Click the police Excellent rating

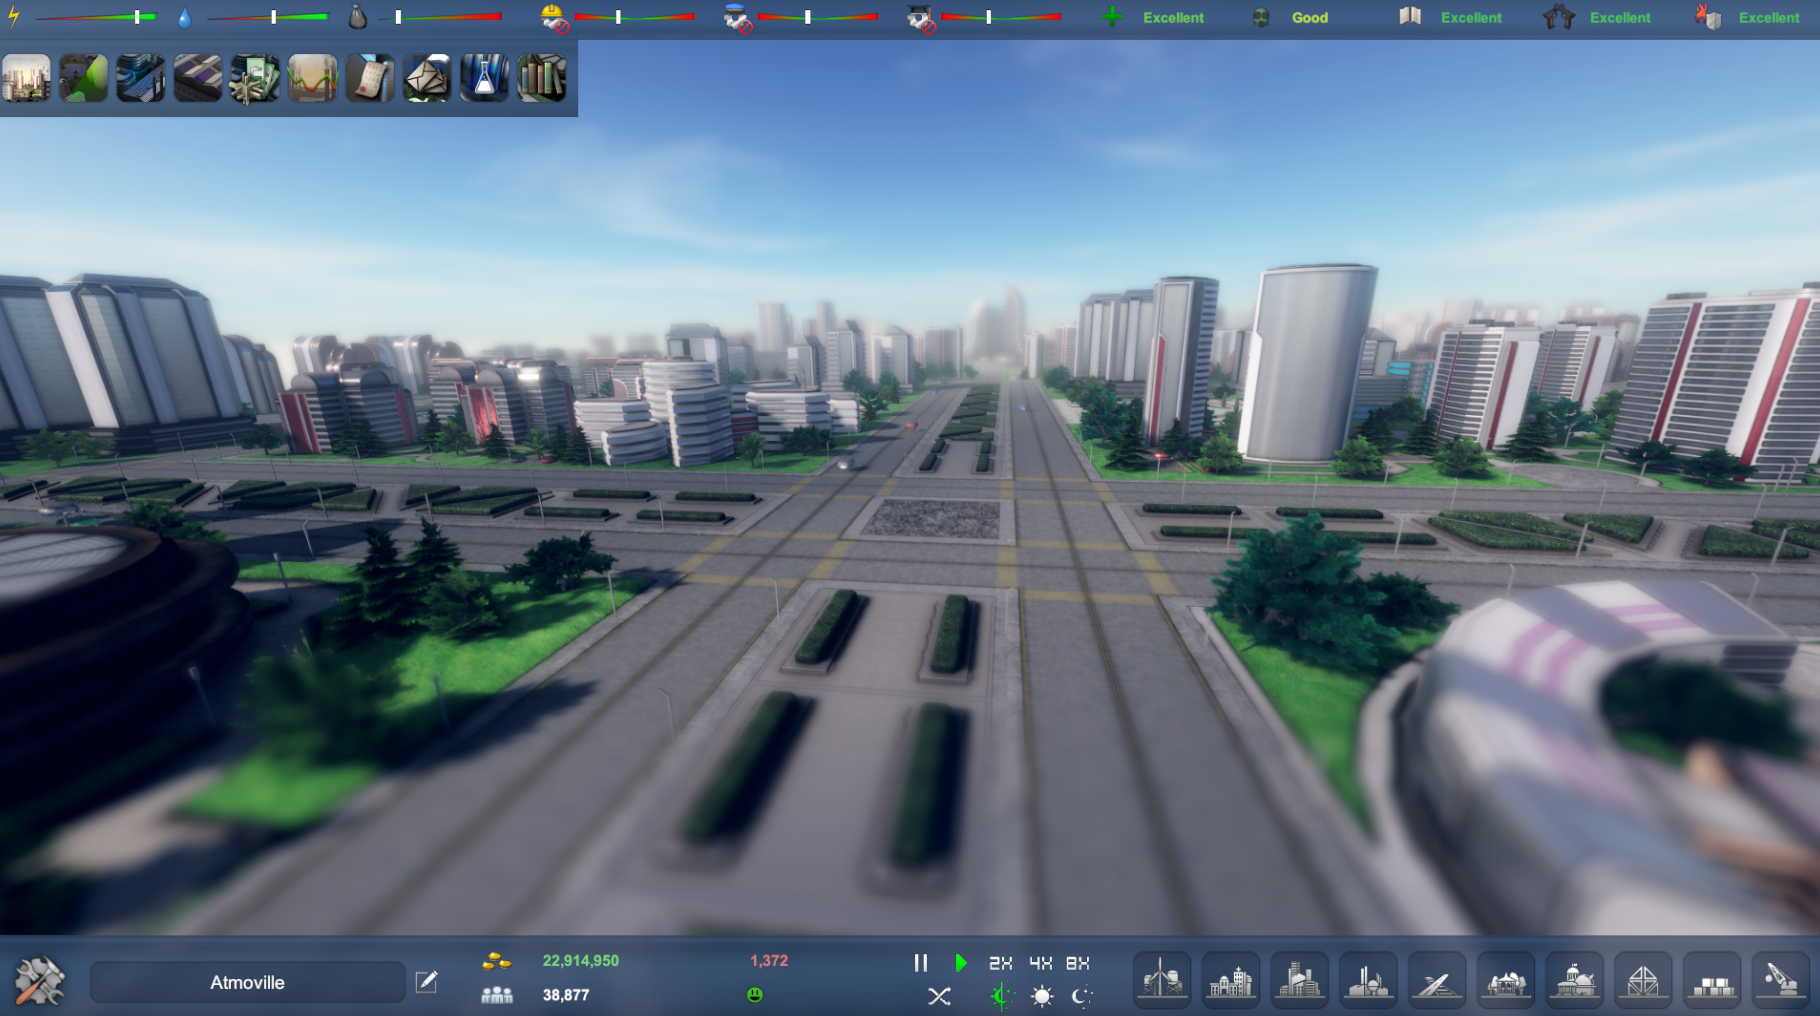[1620, 18]
